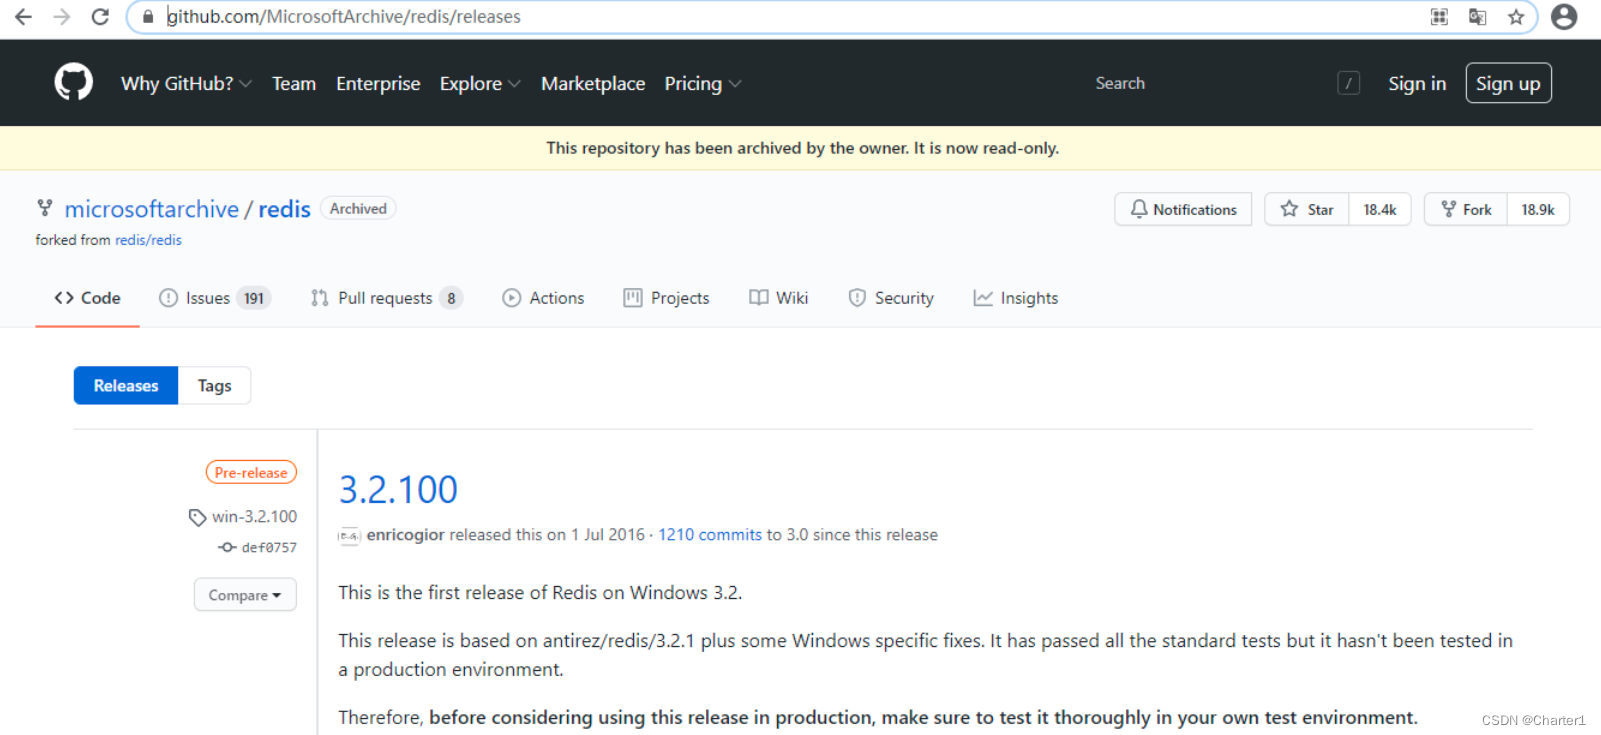Open the redis/redis forked-from link
1601x735 pixels.
pos(148,240)
